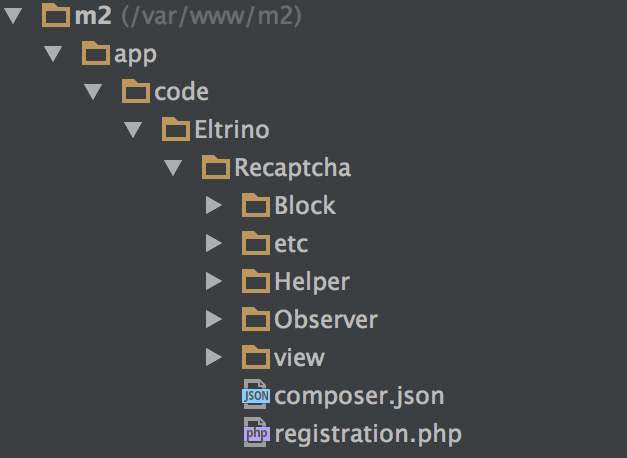The image size is (627, 458).
Task: Expand the view folder arrow
Action: 212,357
